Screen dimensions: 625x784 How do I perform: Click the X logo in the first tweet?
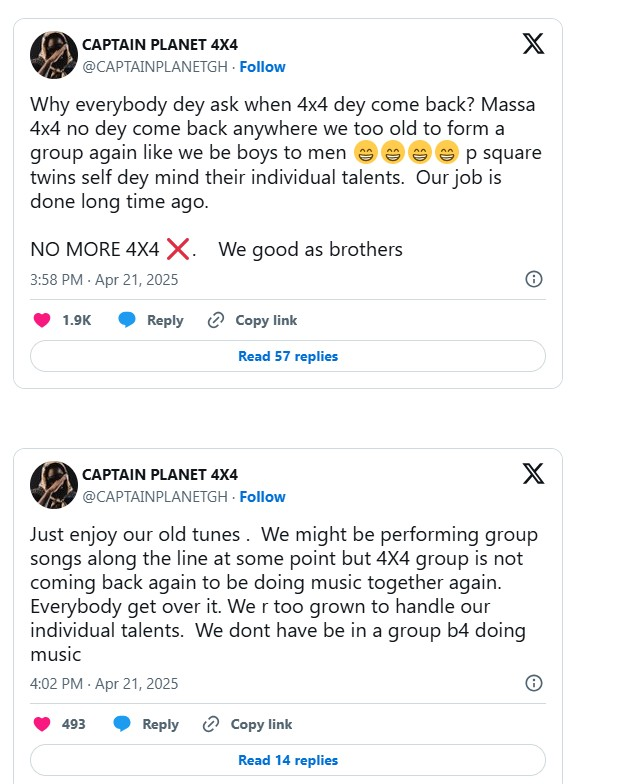pos(533,43)
